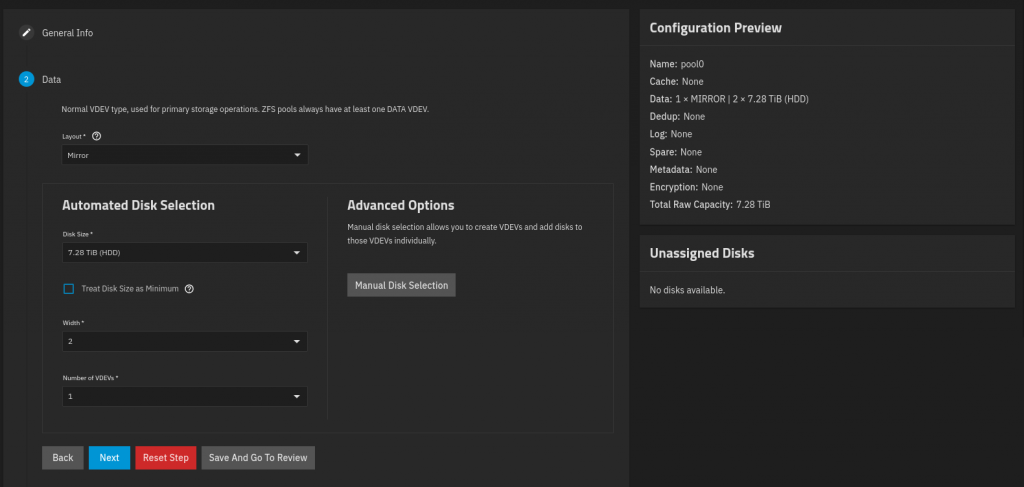The image size is (1024, 487).
Task: Select the Data step label
Action: pyautogui.click(x=52, y=79)
